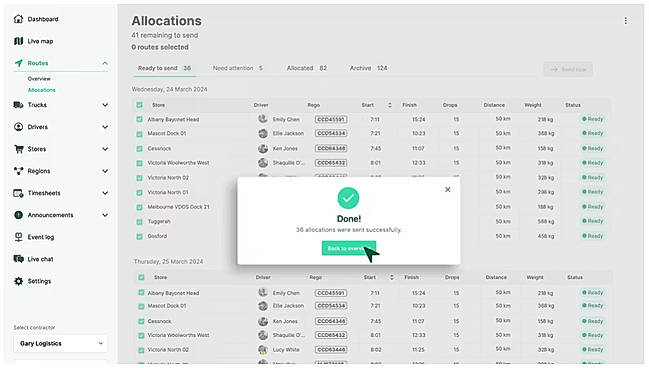Image resolution: width=649 pixels, height=368 pixels.
Task: Click the Regions nodes icon
Action: click(18, 171)
